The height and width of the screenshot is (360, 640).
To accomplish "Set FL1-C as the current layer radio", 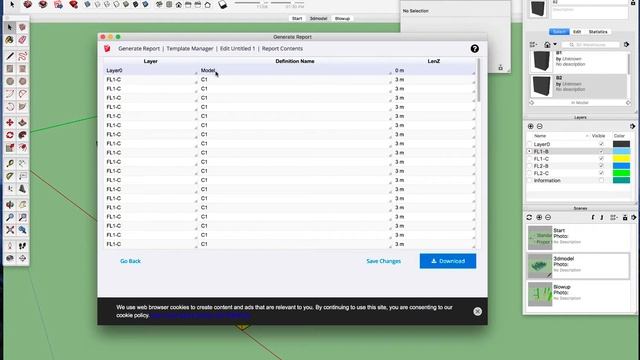I will [530, 159].
